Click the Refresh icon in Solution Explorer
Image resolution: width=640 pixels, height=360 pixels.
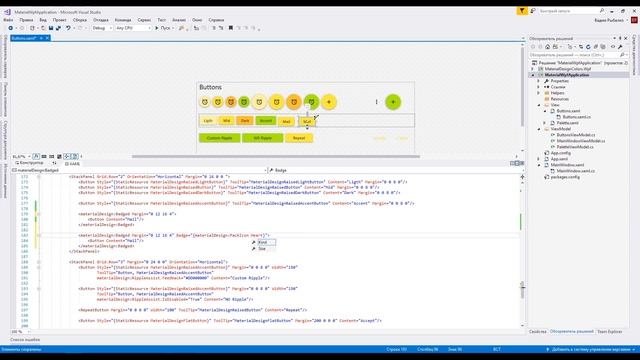click(588, 47)
